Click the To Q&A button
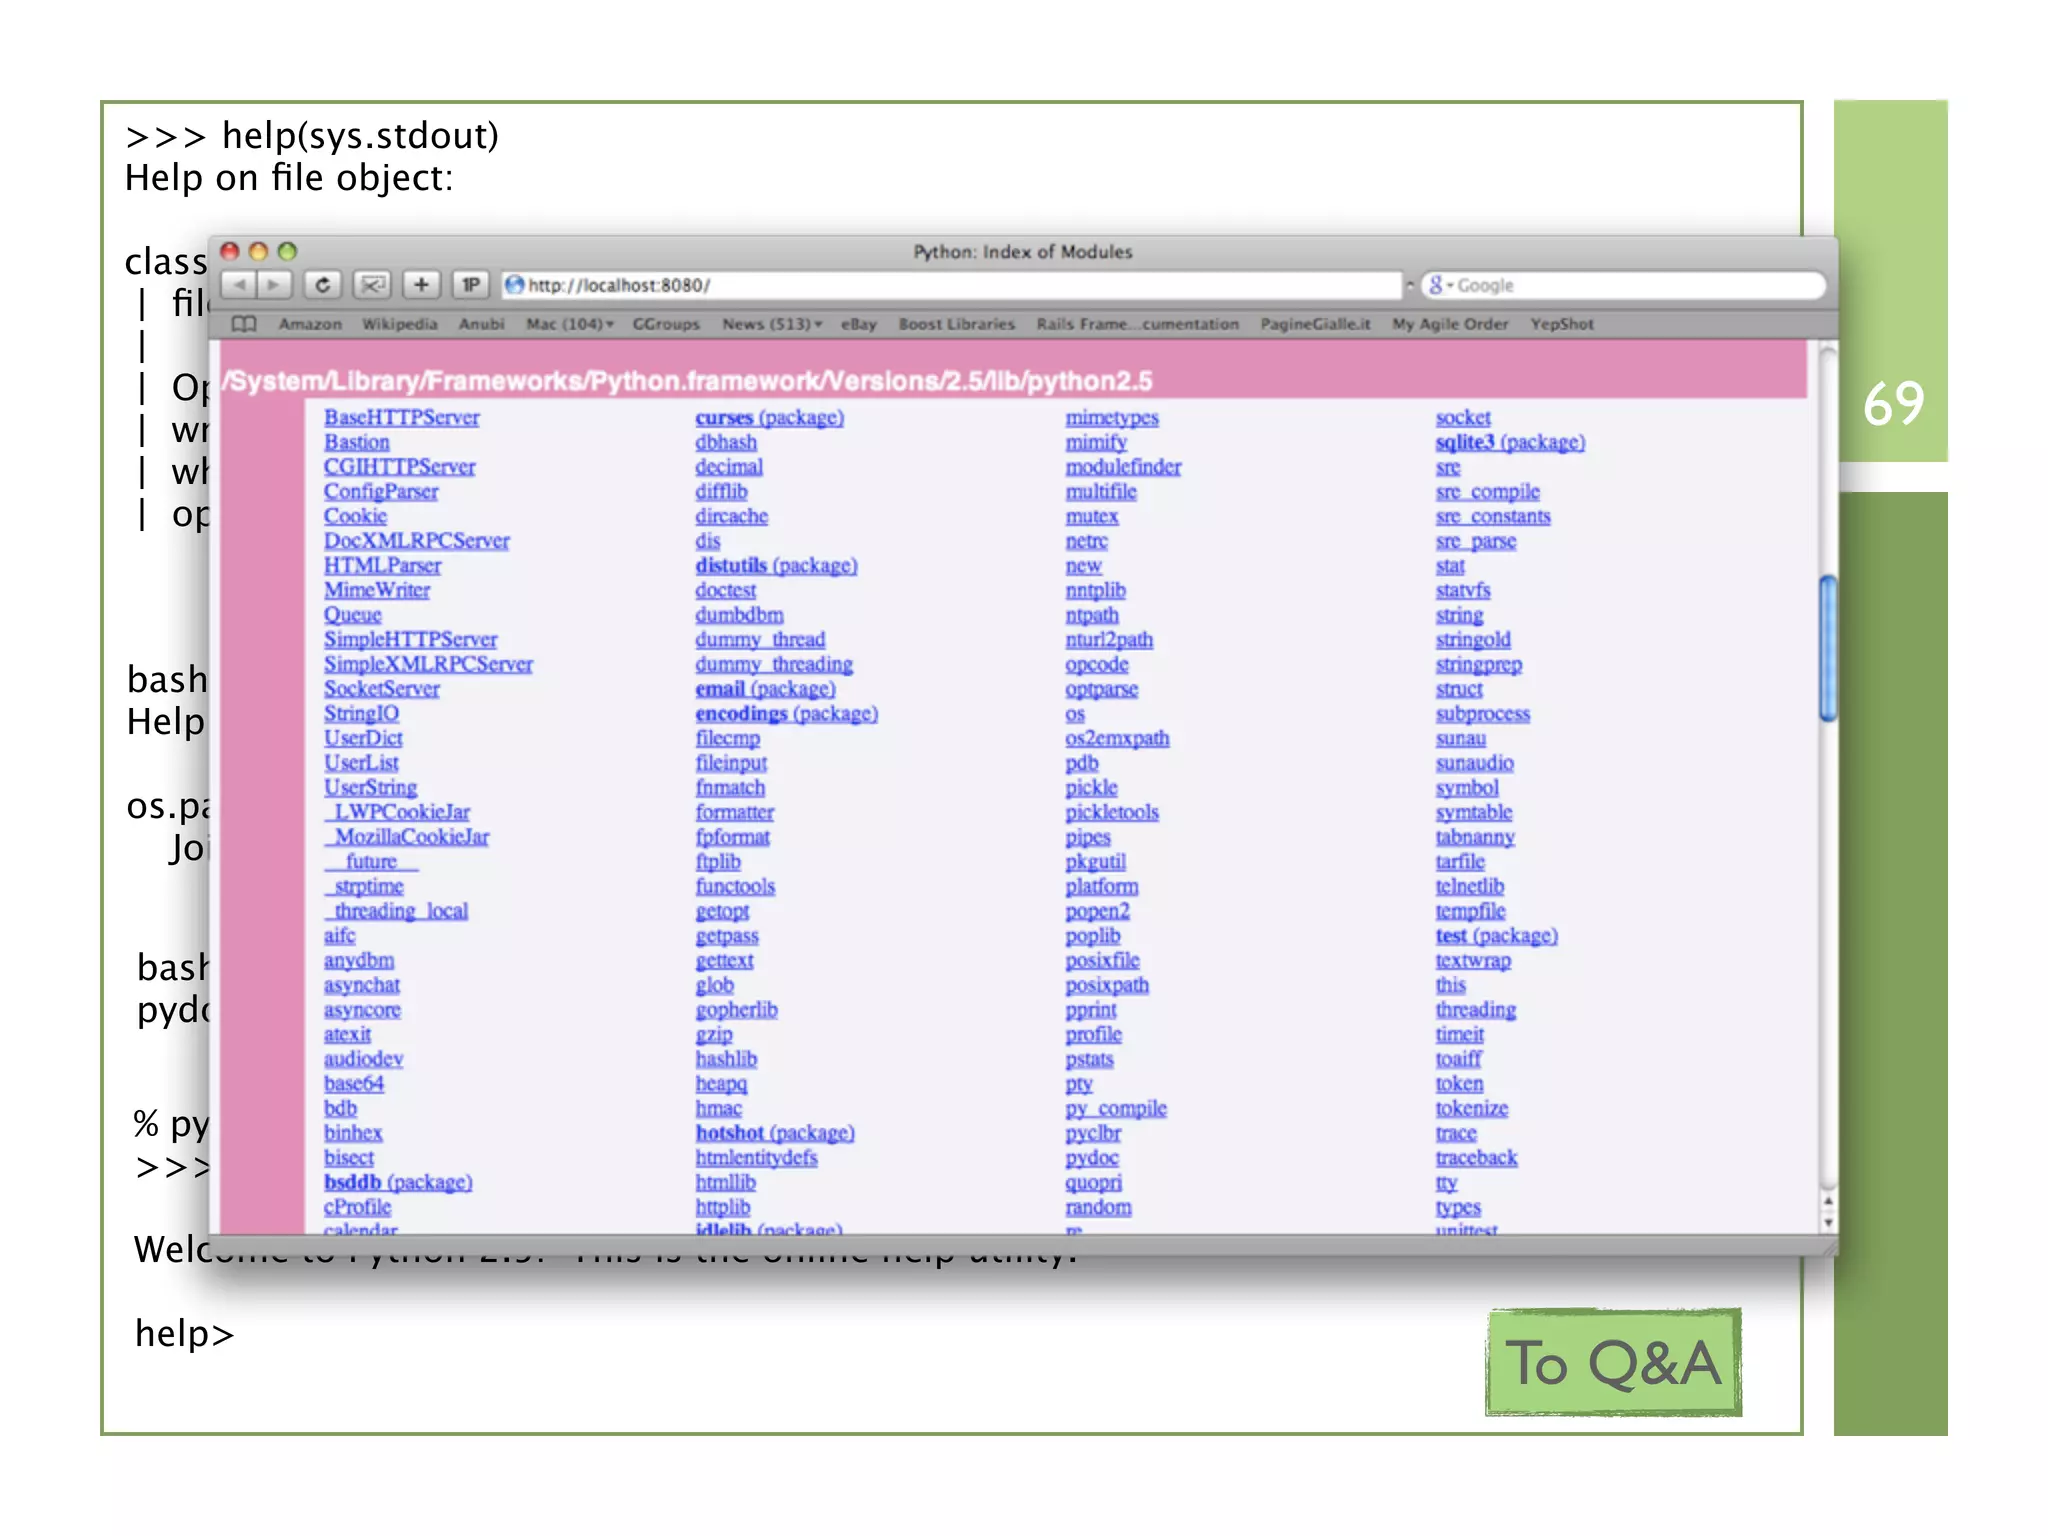Image resolution: width=2048 pixels, height=1536 pixels. click(x=1613, y=1362)
